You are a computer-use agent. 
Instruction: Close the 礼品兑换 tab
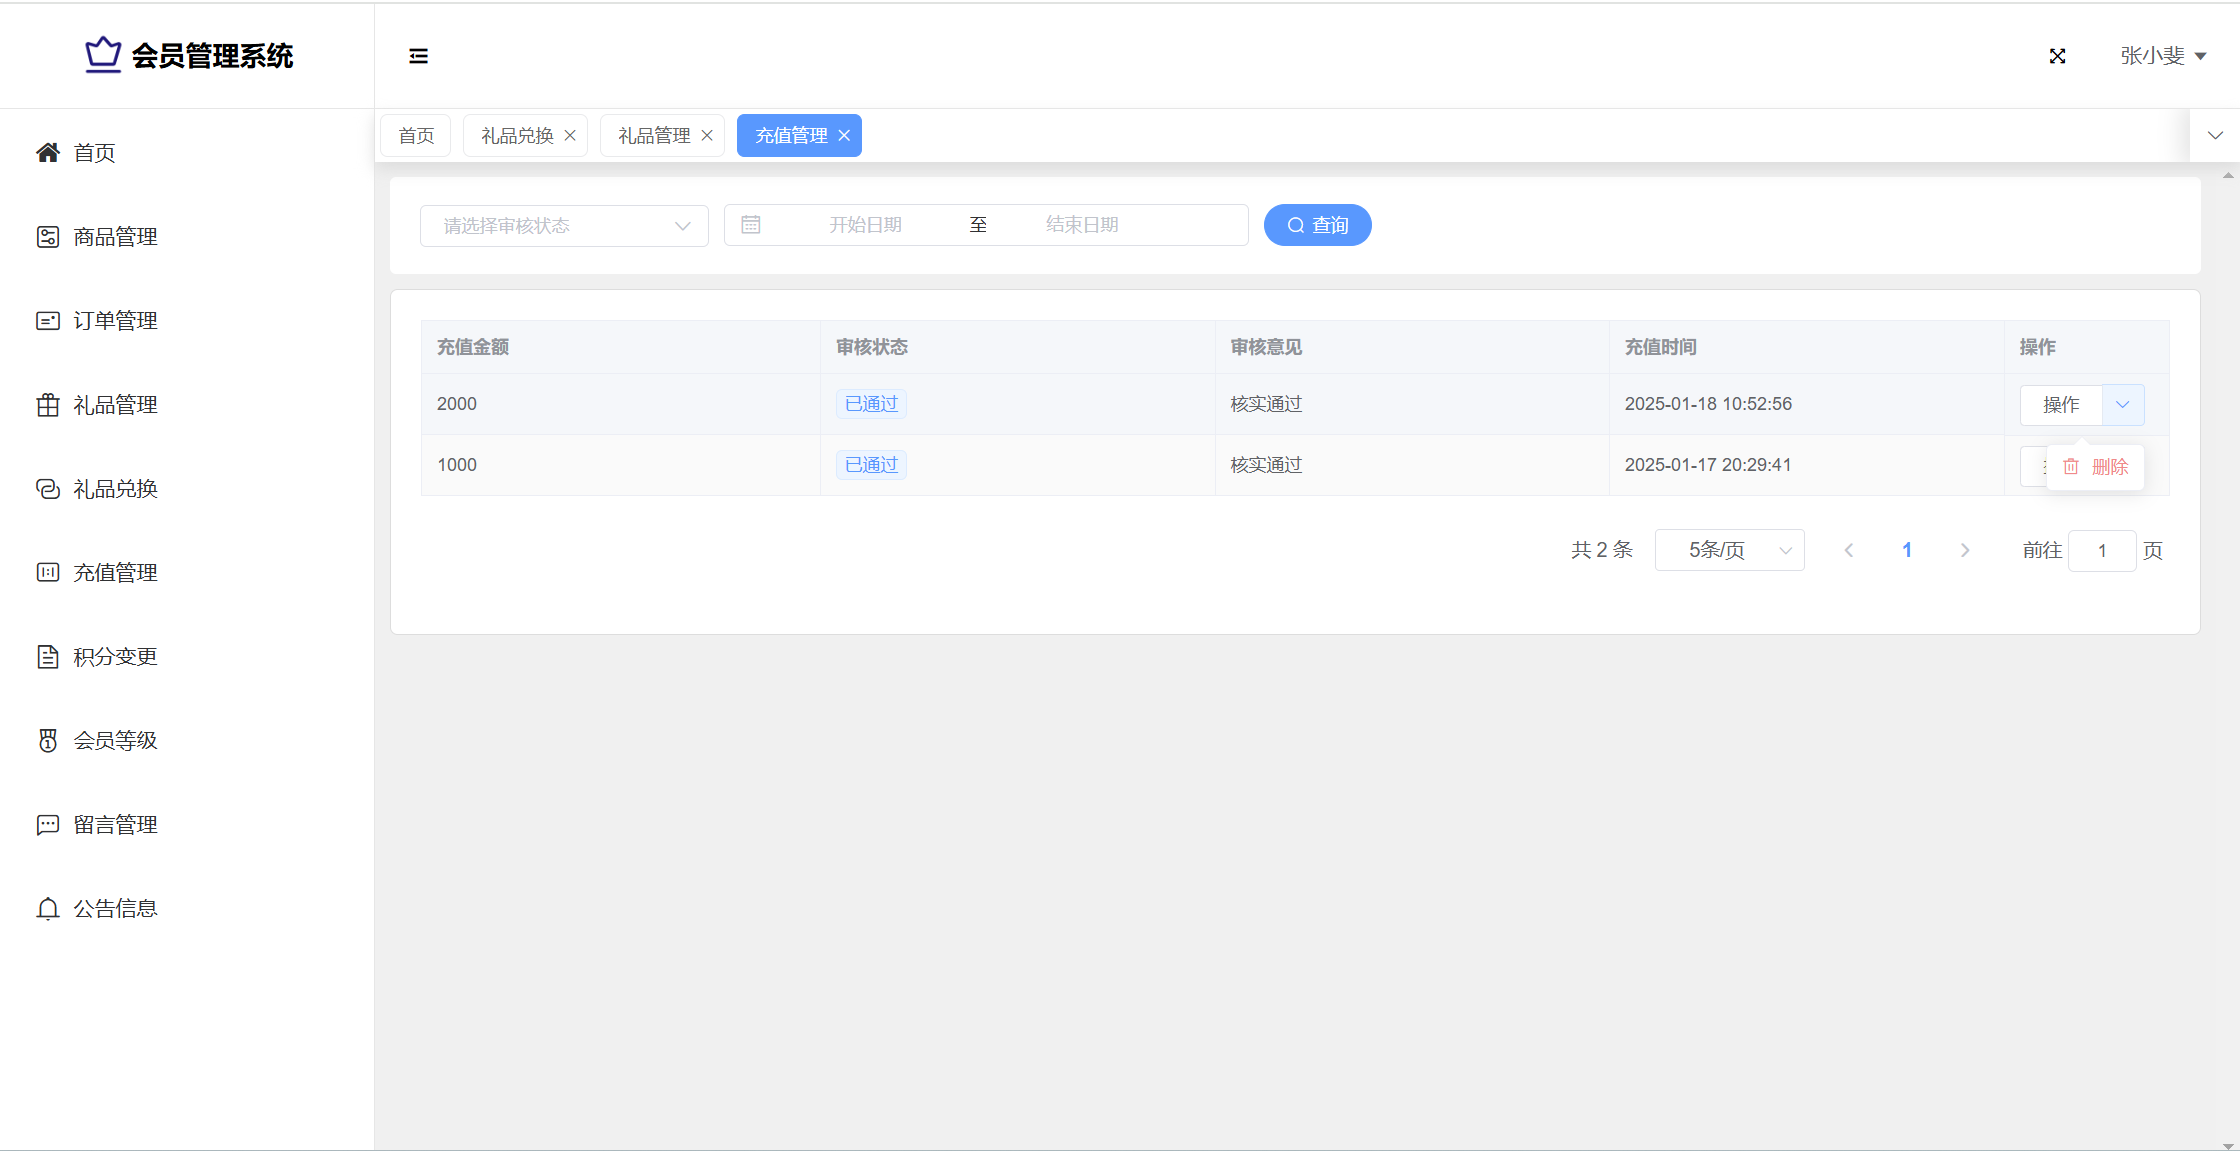point(570,136)
